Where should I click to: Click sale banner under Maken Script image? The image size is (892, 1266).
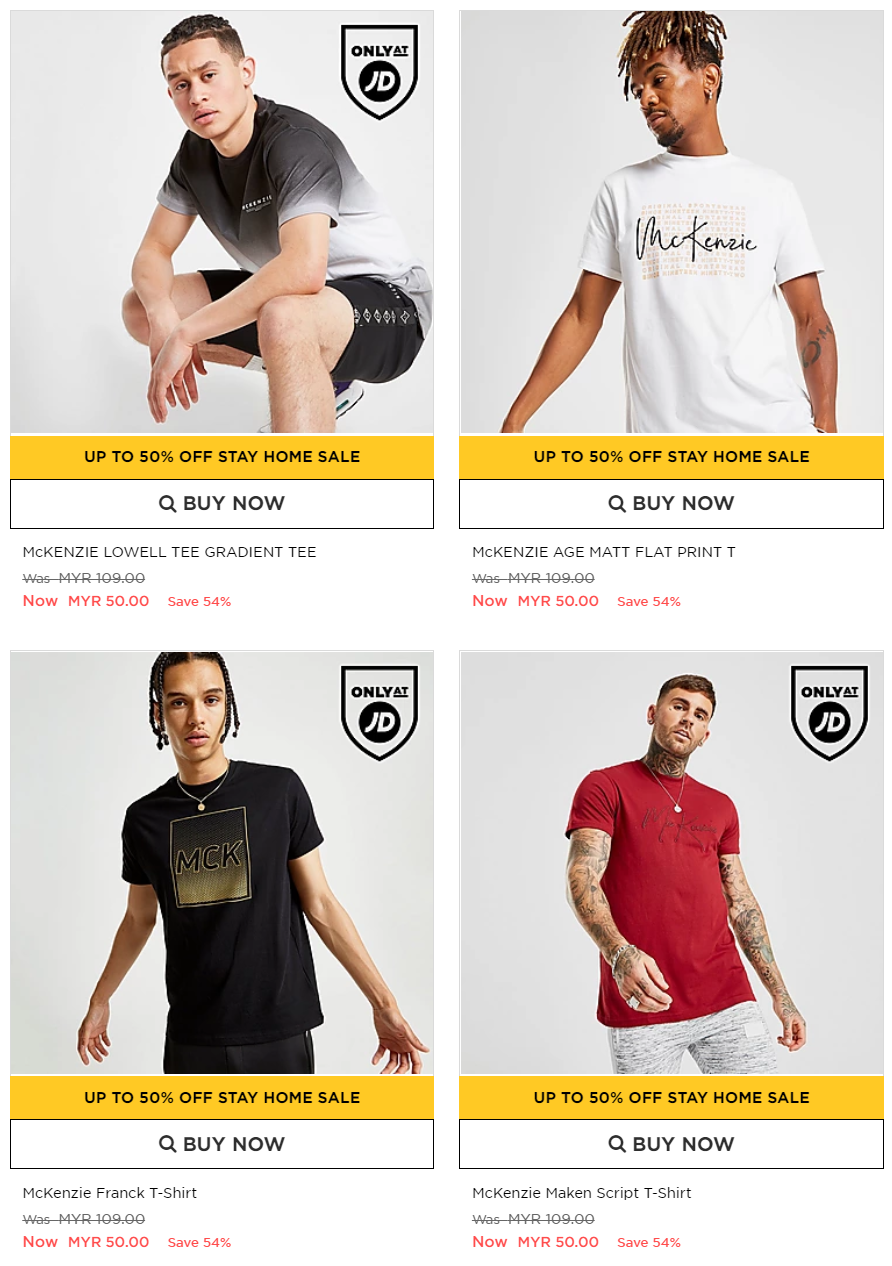[x=672, y=1098]
